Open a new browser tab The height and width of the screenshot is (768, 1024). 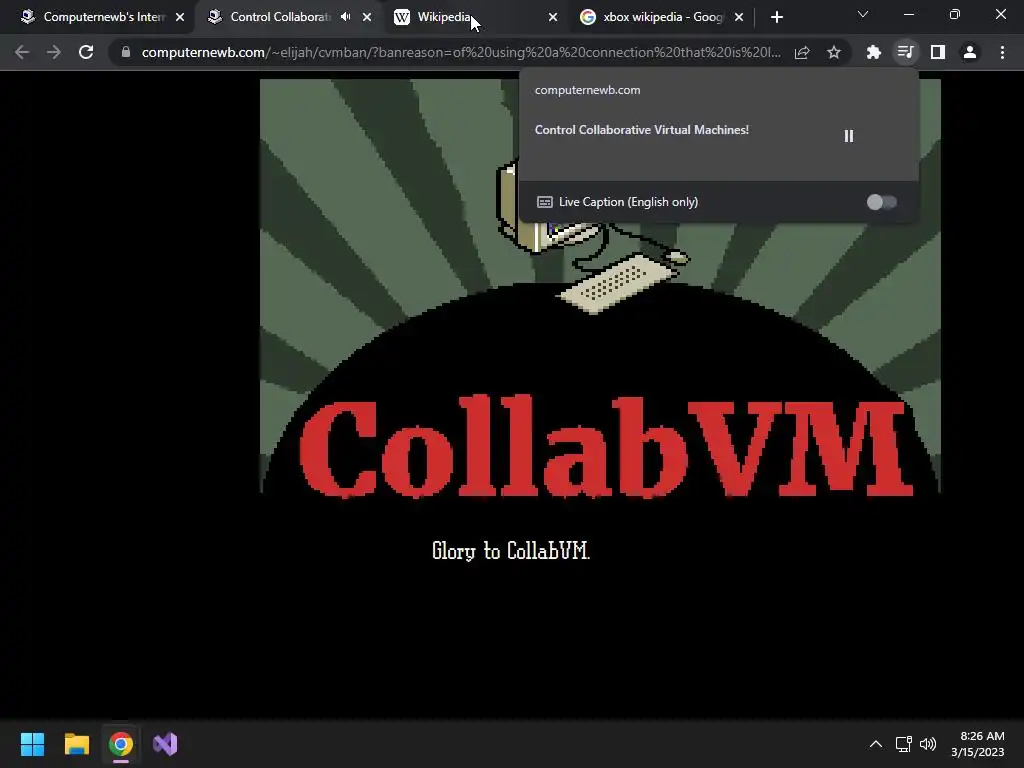(x=776, y=18)
